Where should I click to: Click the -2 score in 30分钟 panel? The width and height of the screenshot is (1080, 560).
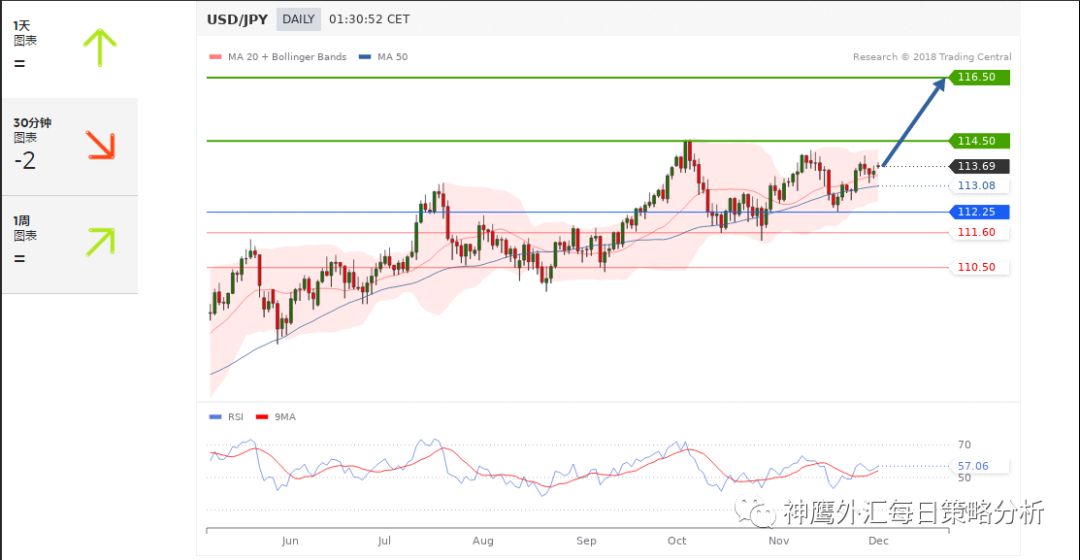pos(25,161)
